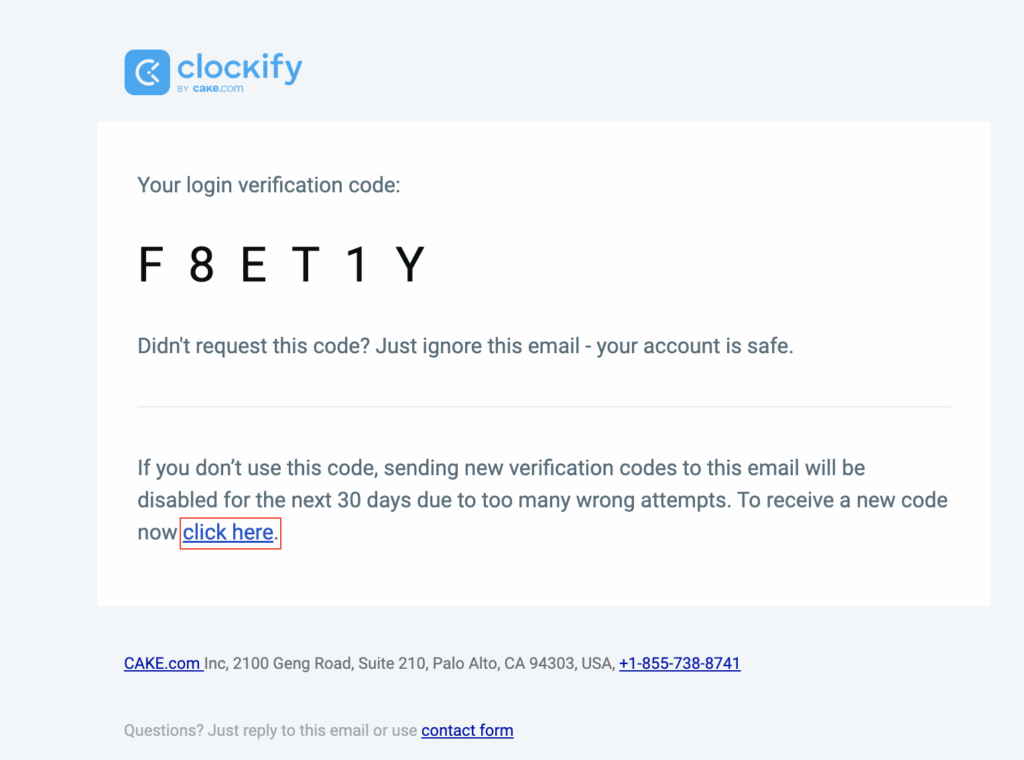Screen dimensions: 1024x760
Task: Click the 'If you don't use this code' sentence
Action: pos(257,467)
